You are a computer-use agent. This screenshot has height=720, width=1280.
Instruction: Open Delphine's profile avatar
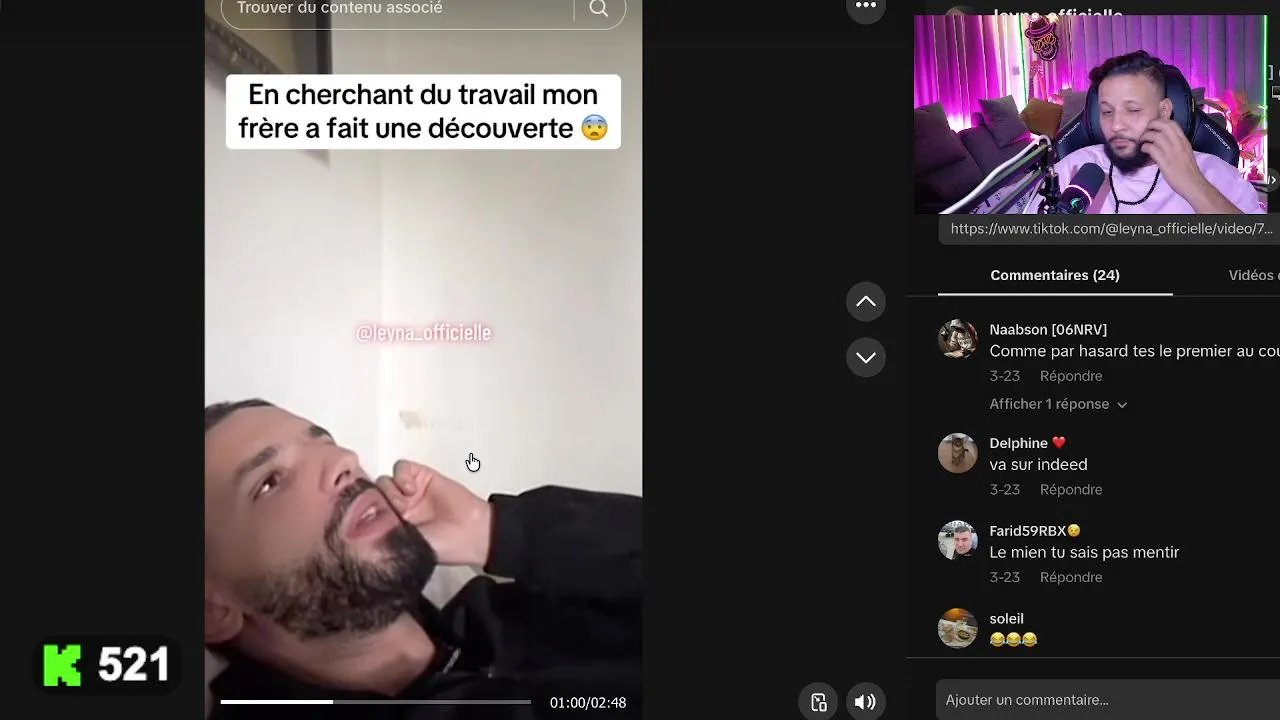pos(957,453)
